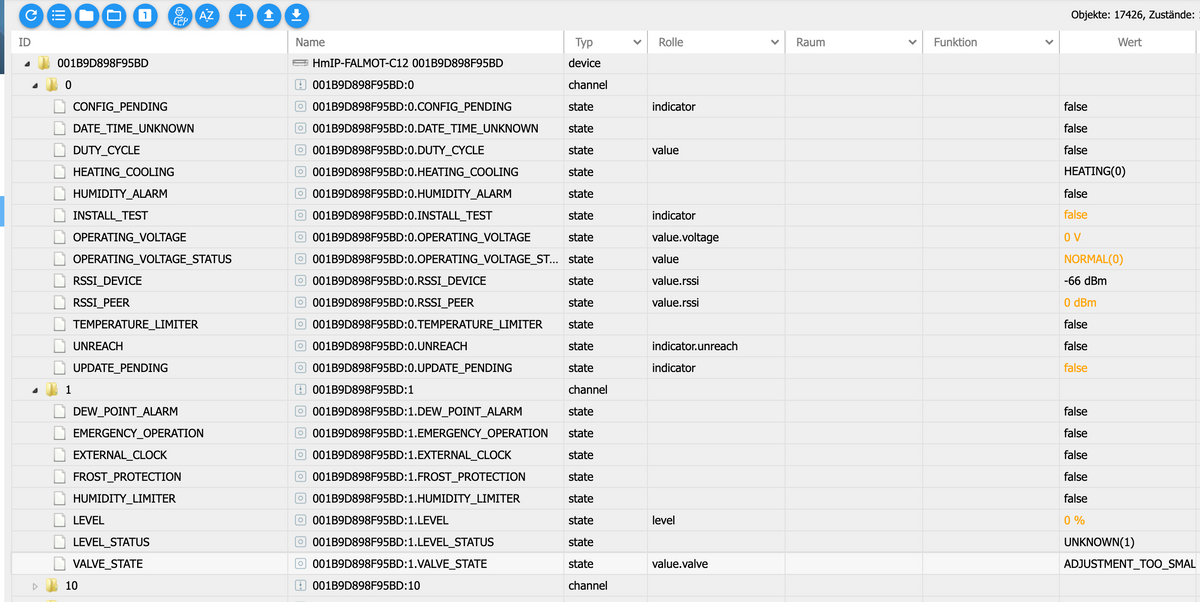Click the expand one level icon
Viewport: 1200px width, 602px height.
(145, 15)
